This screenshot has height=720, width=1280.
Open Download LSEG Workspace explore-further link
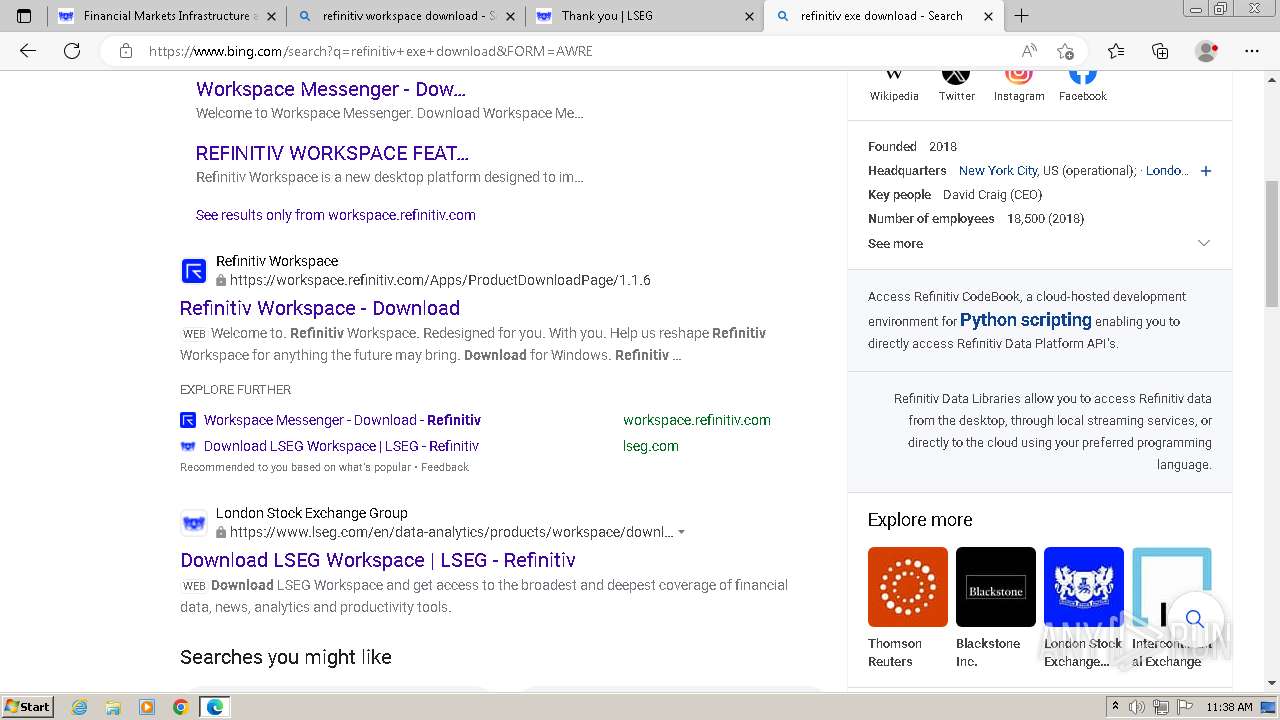(x=341, y=446)
